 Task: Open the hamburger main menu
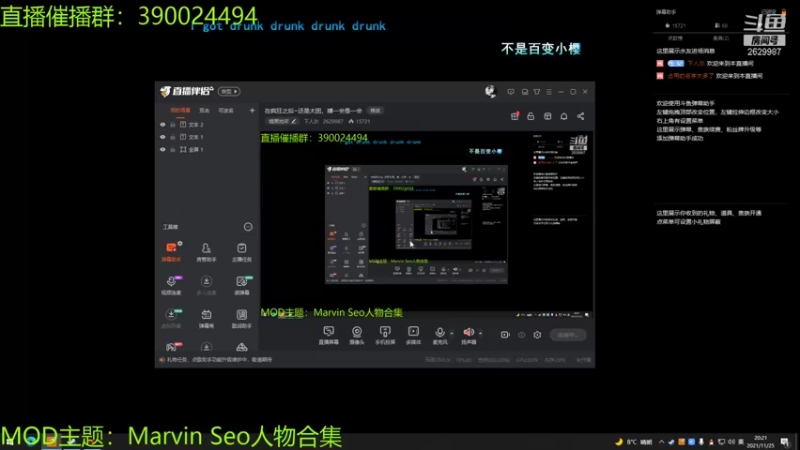click(x=549, y=92)
